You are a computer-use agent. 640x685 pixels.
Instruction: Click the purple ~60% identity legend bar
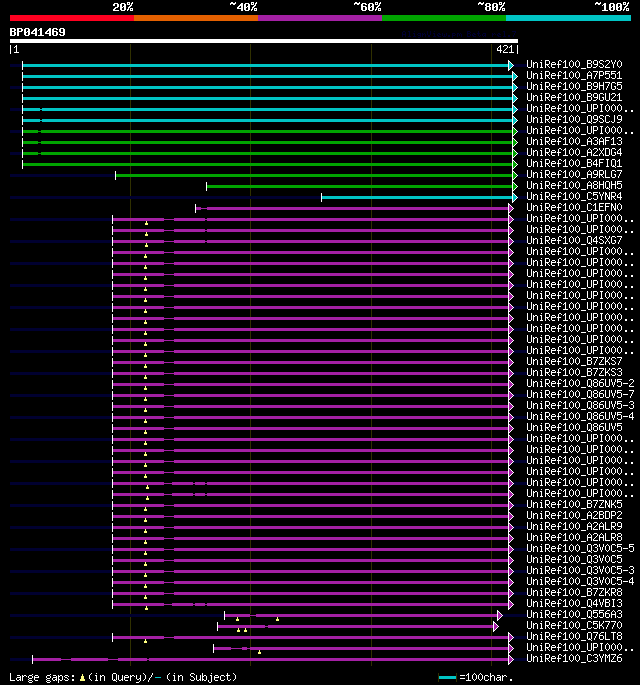[320, 18]
